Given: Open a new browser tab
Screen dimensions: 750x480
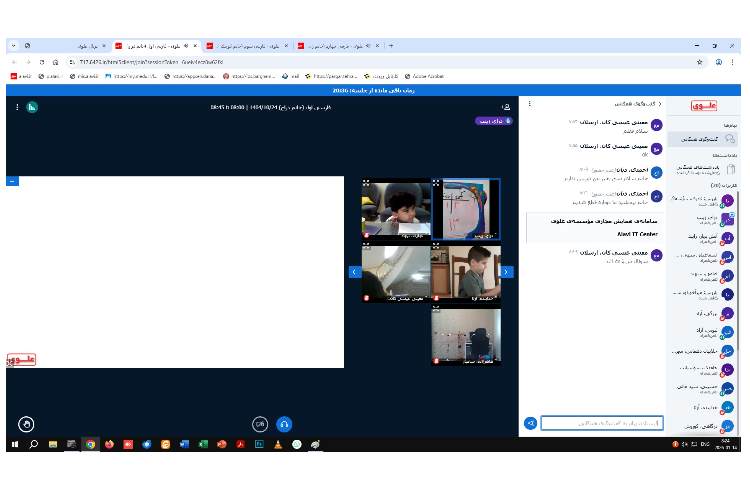Looking at the screenshot, I should coord(390,46).
